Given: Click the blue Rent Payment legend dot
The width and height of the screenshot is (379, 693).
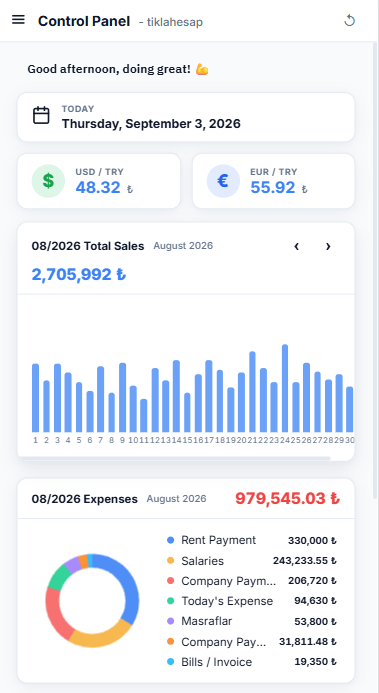Looking at the screenshot, I should pyautogui.click(x=171, y=540).
